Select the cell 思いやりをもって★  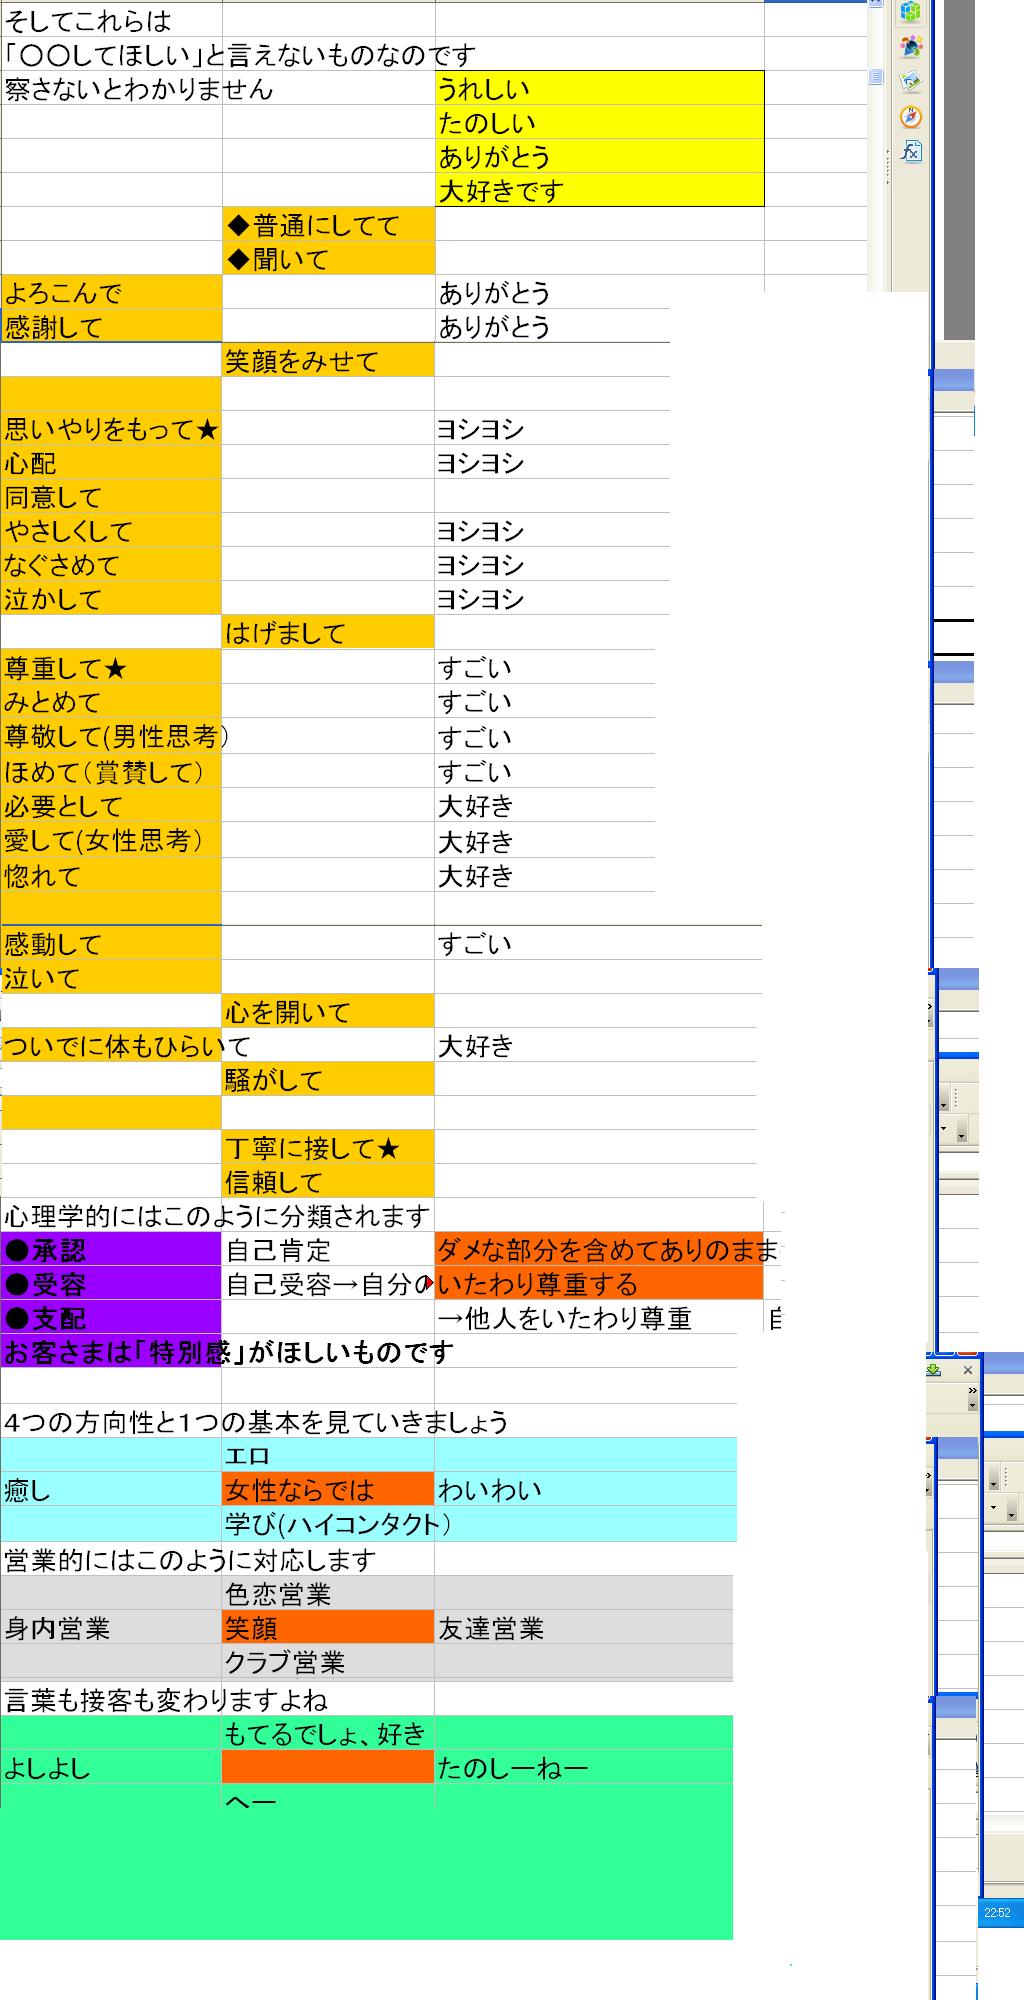point(111,428)
